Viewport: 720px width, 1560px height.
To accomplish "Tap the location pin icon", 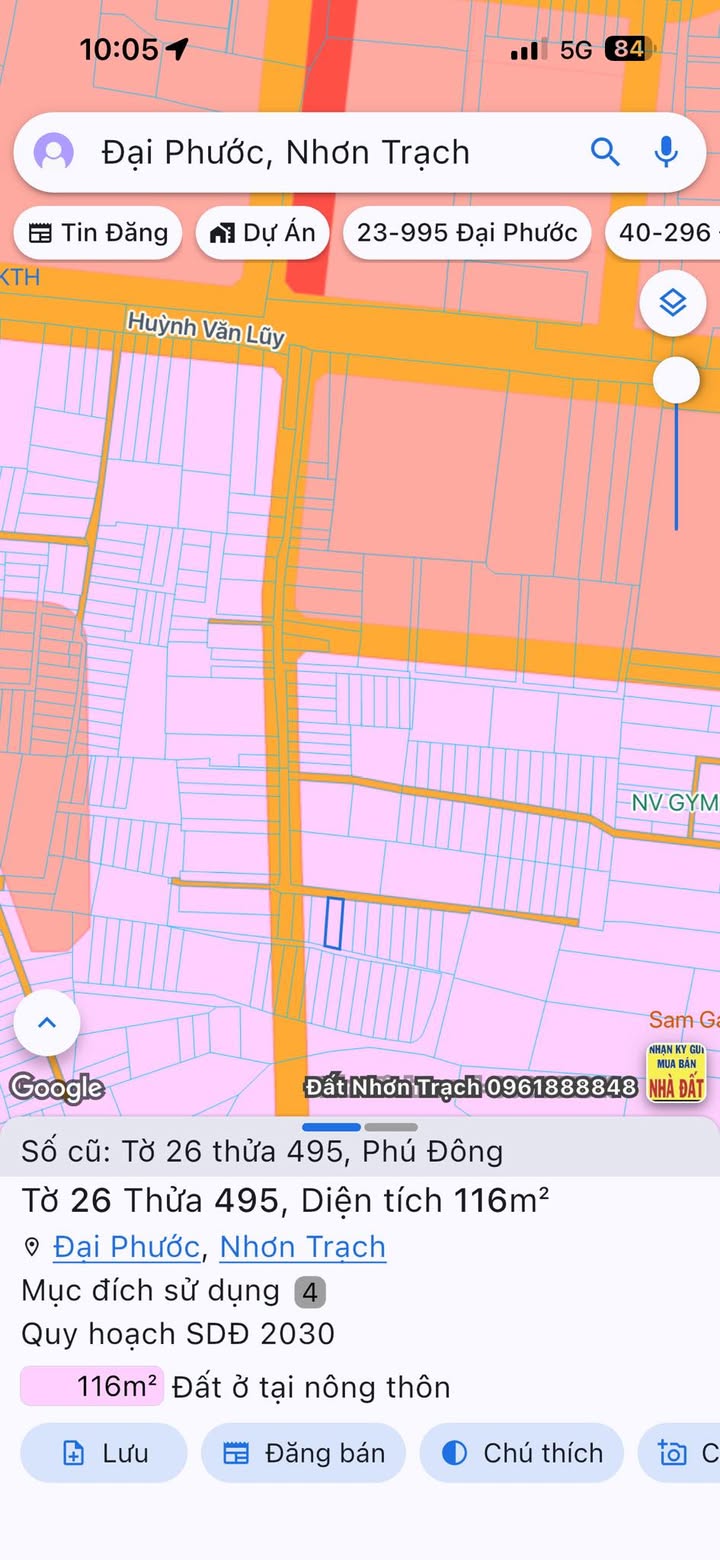I will pos(32,1247).
